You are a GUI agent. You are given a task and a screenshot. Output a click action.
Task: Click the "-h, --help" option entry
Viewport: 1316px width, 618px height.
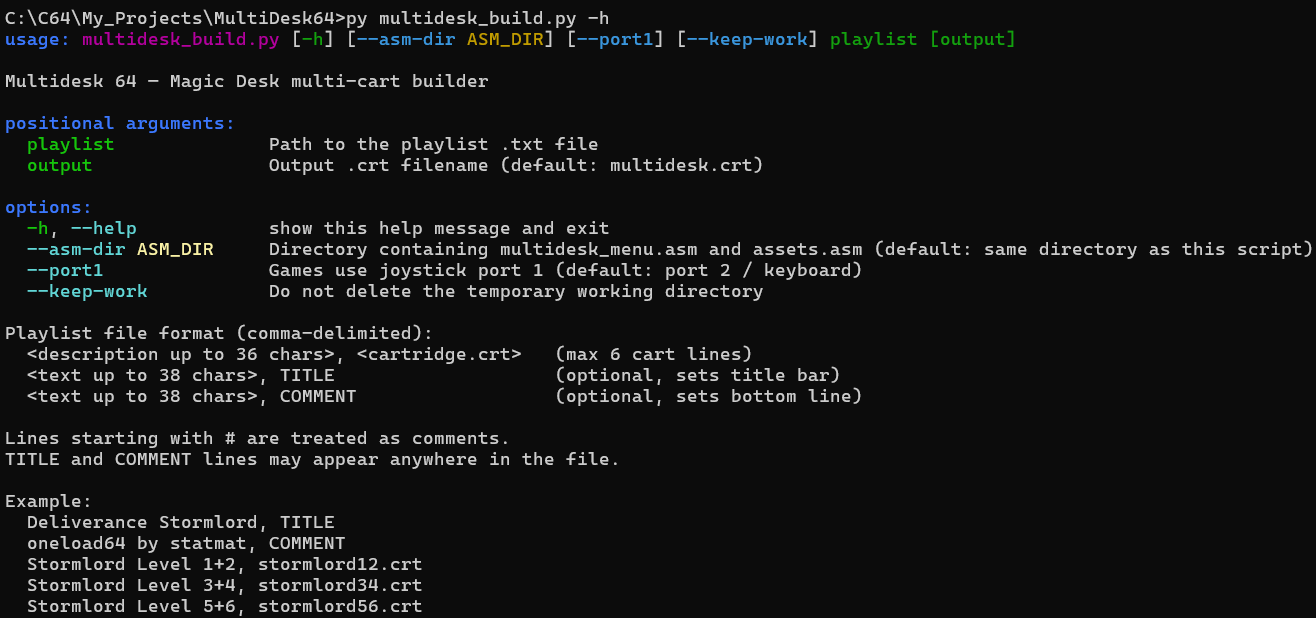click(x=81, y=228)
